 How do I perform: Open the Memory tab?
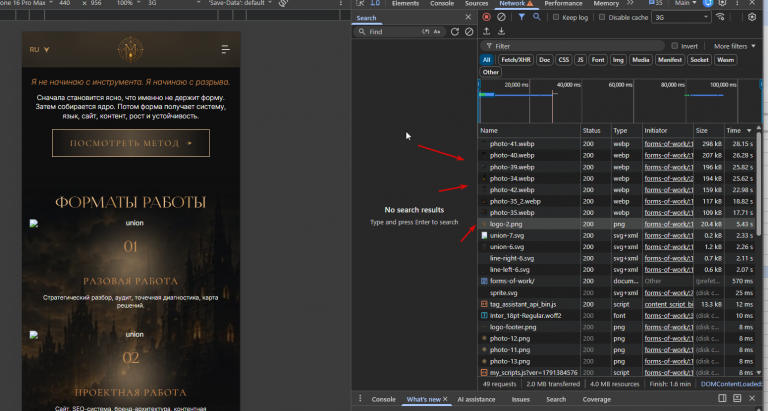[606, 3]
